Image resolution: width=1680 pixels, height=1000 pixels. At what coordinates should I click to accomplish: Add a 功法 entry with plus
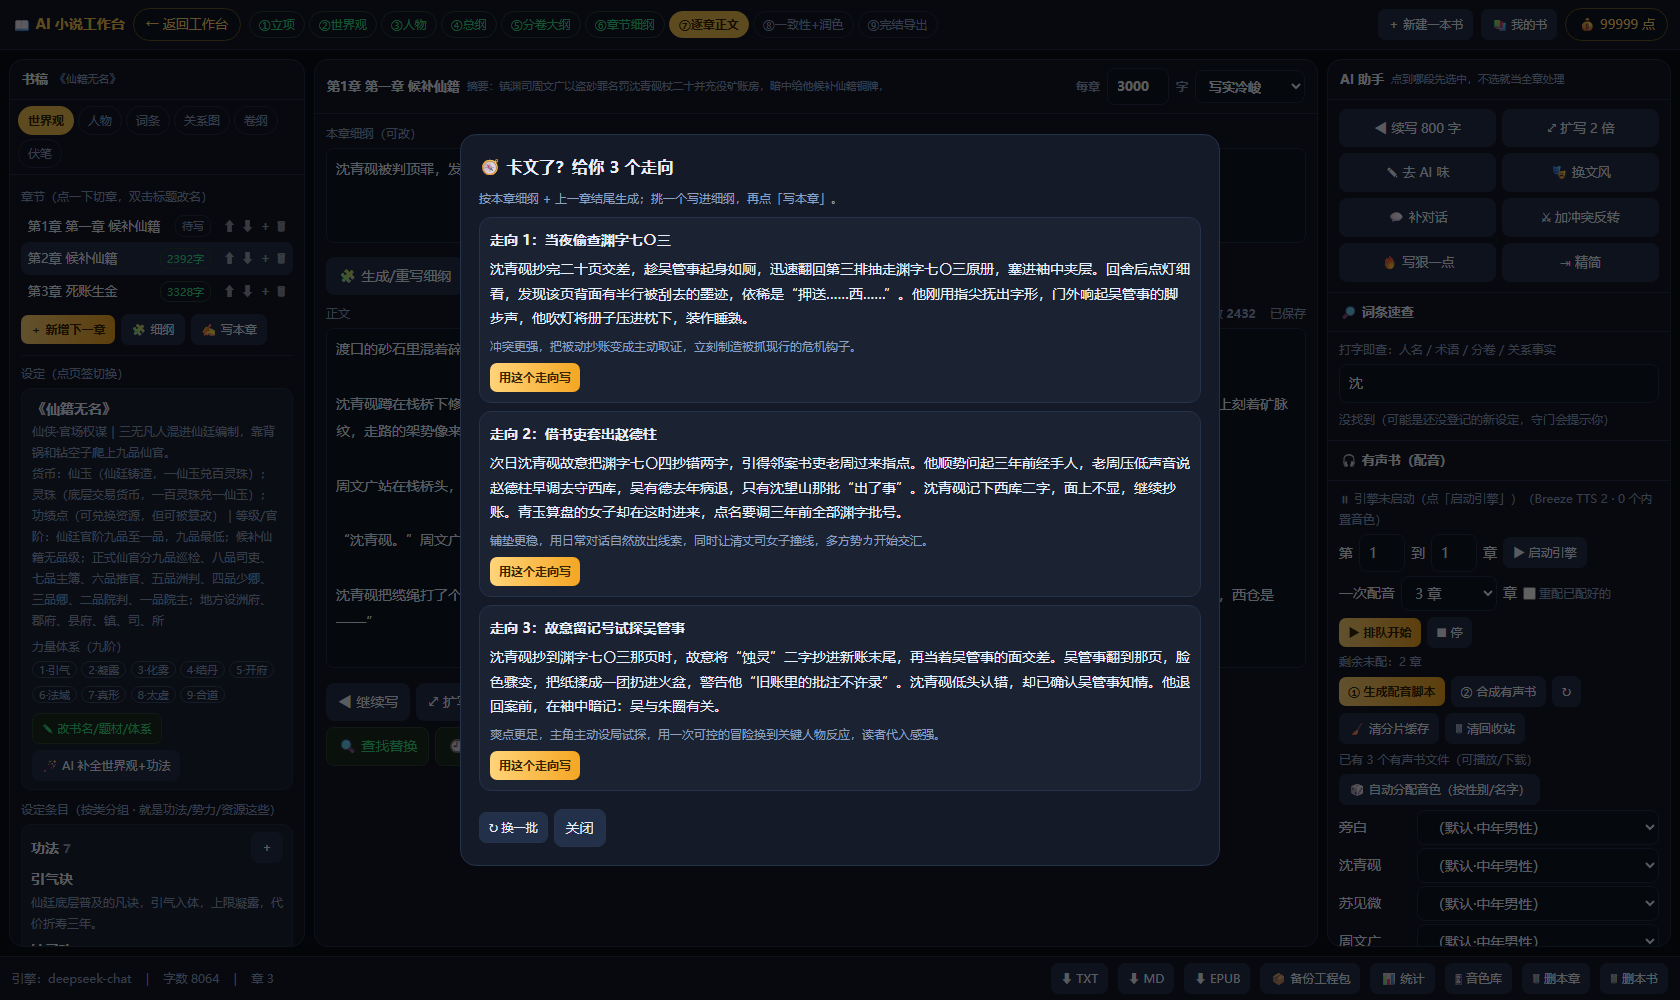pos(267,848)
